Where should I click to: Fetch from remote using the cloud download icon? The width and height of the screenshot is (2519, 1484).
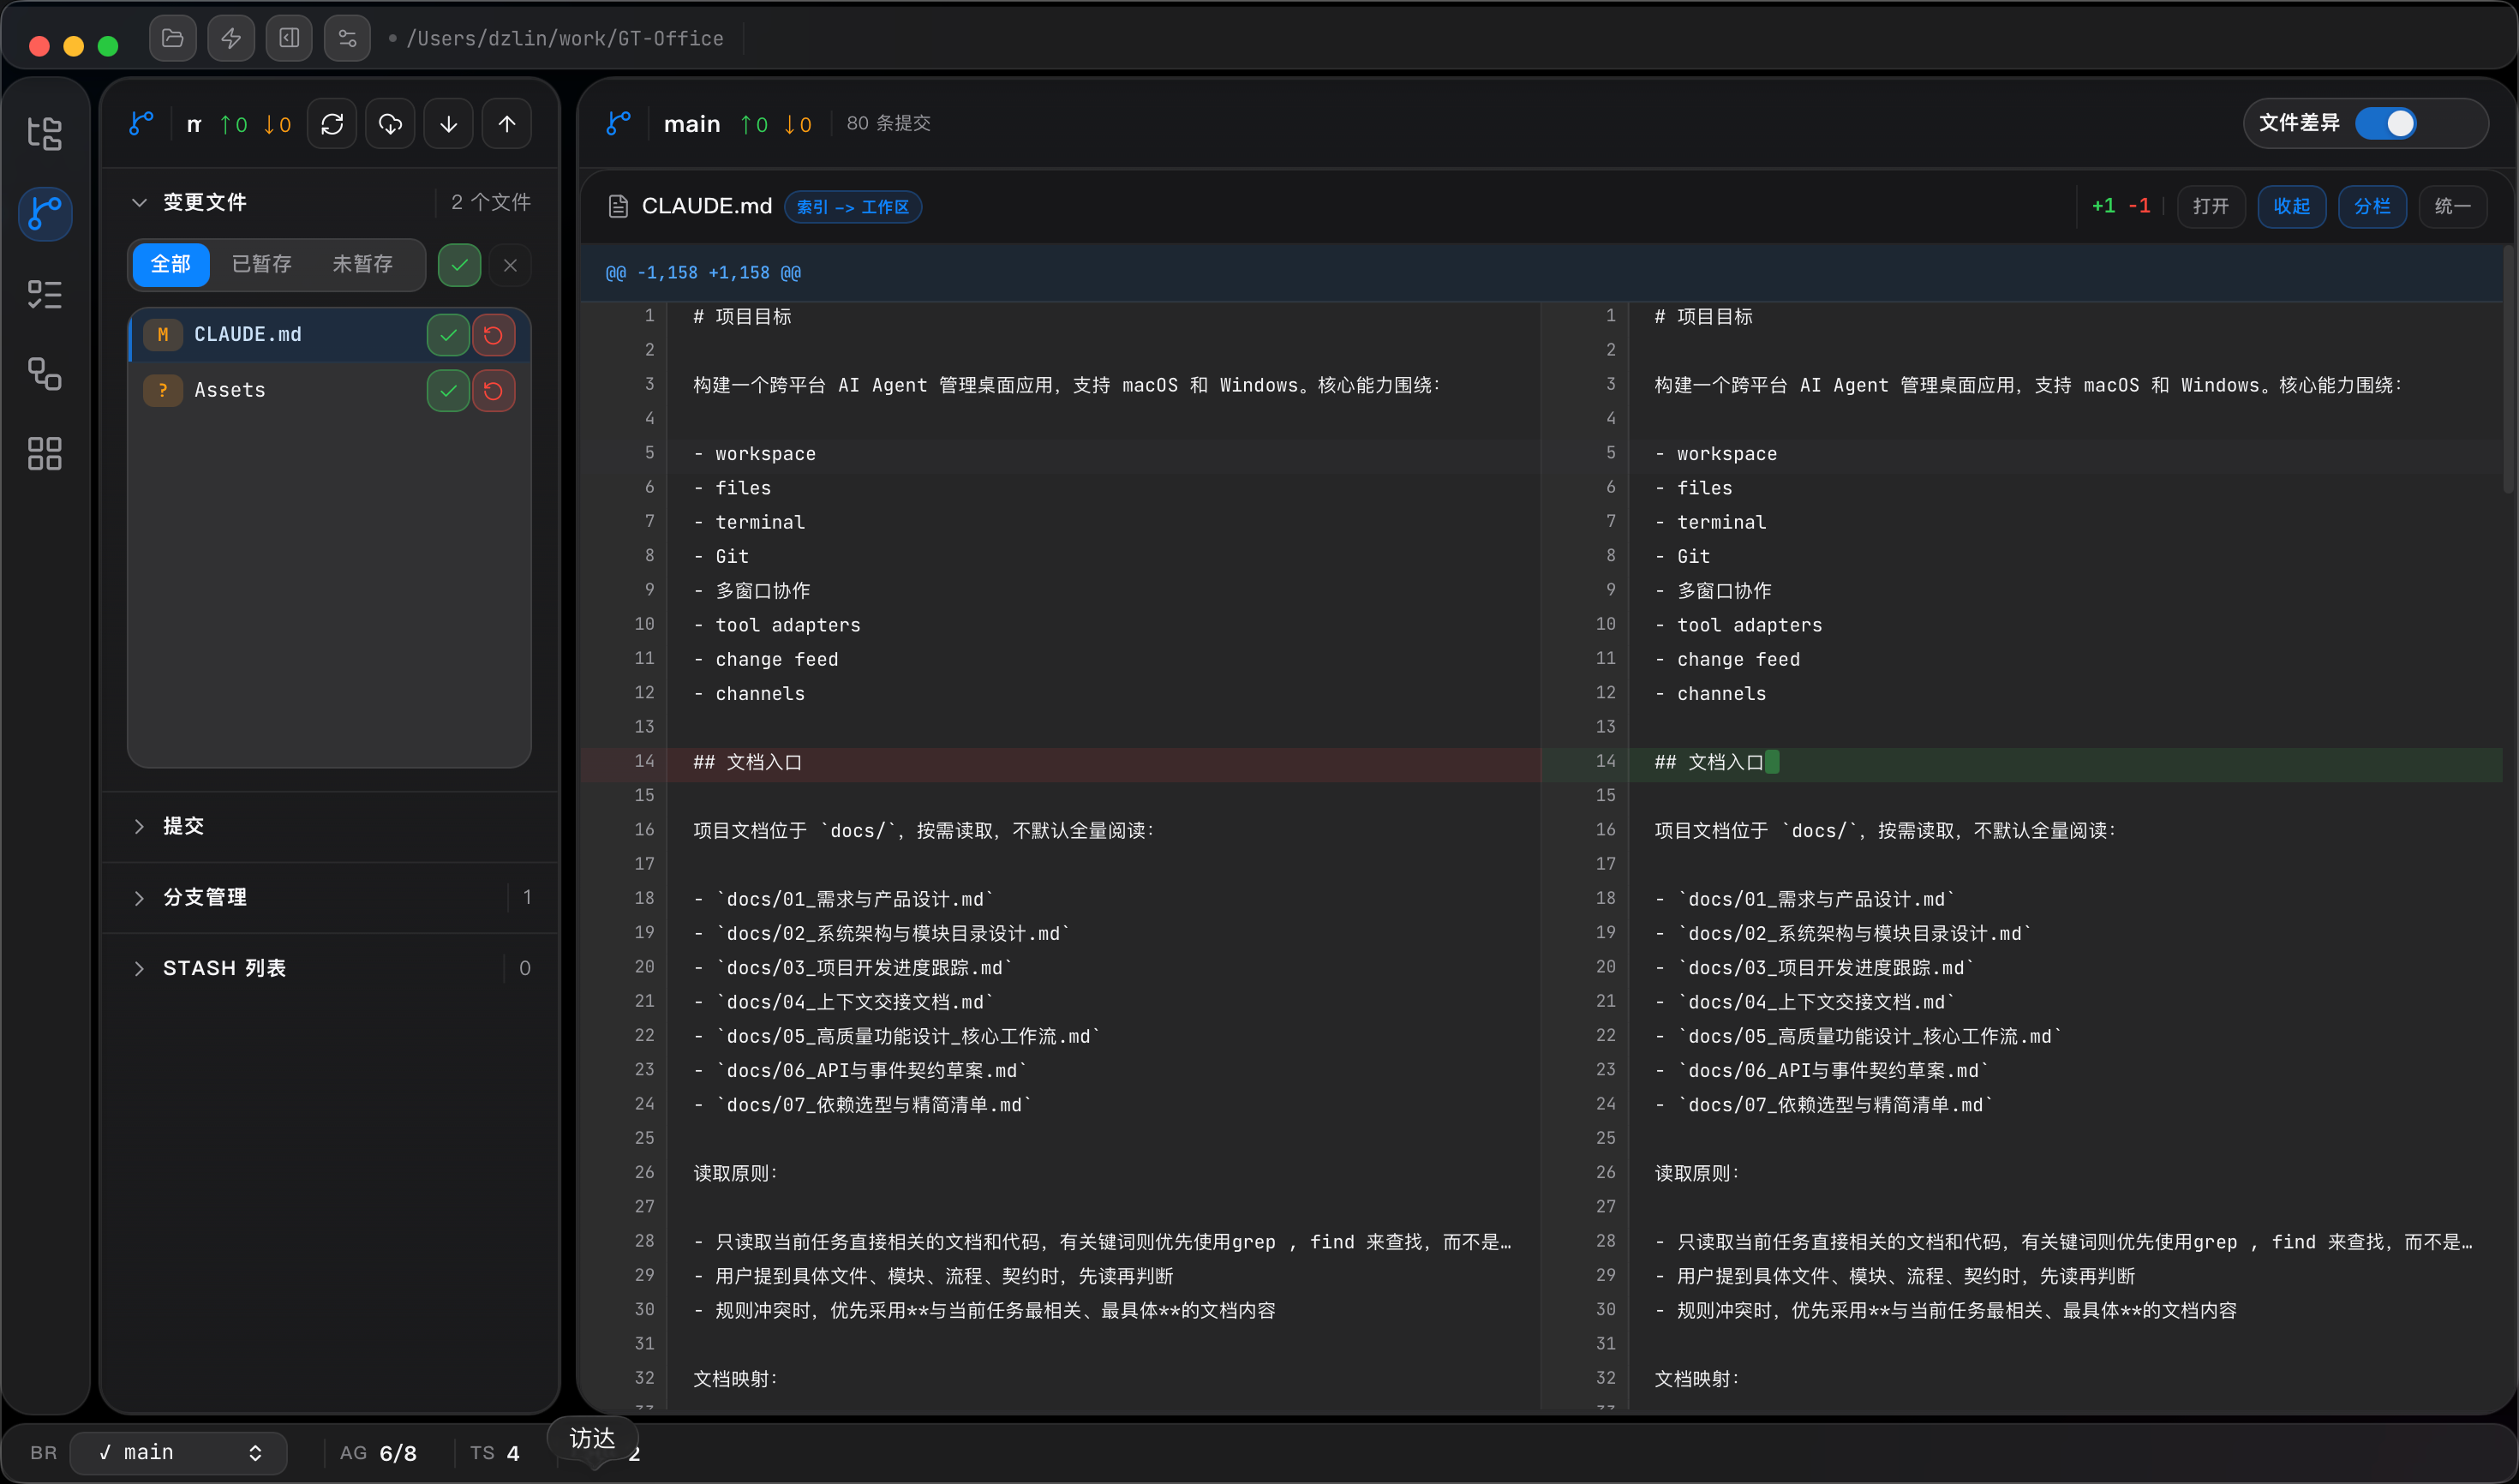coord(390,123)
